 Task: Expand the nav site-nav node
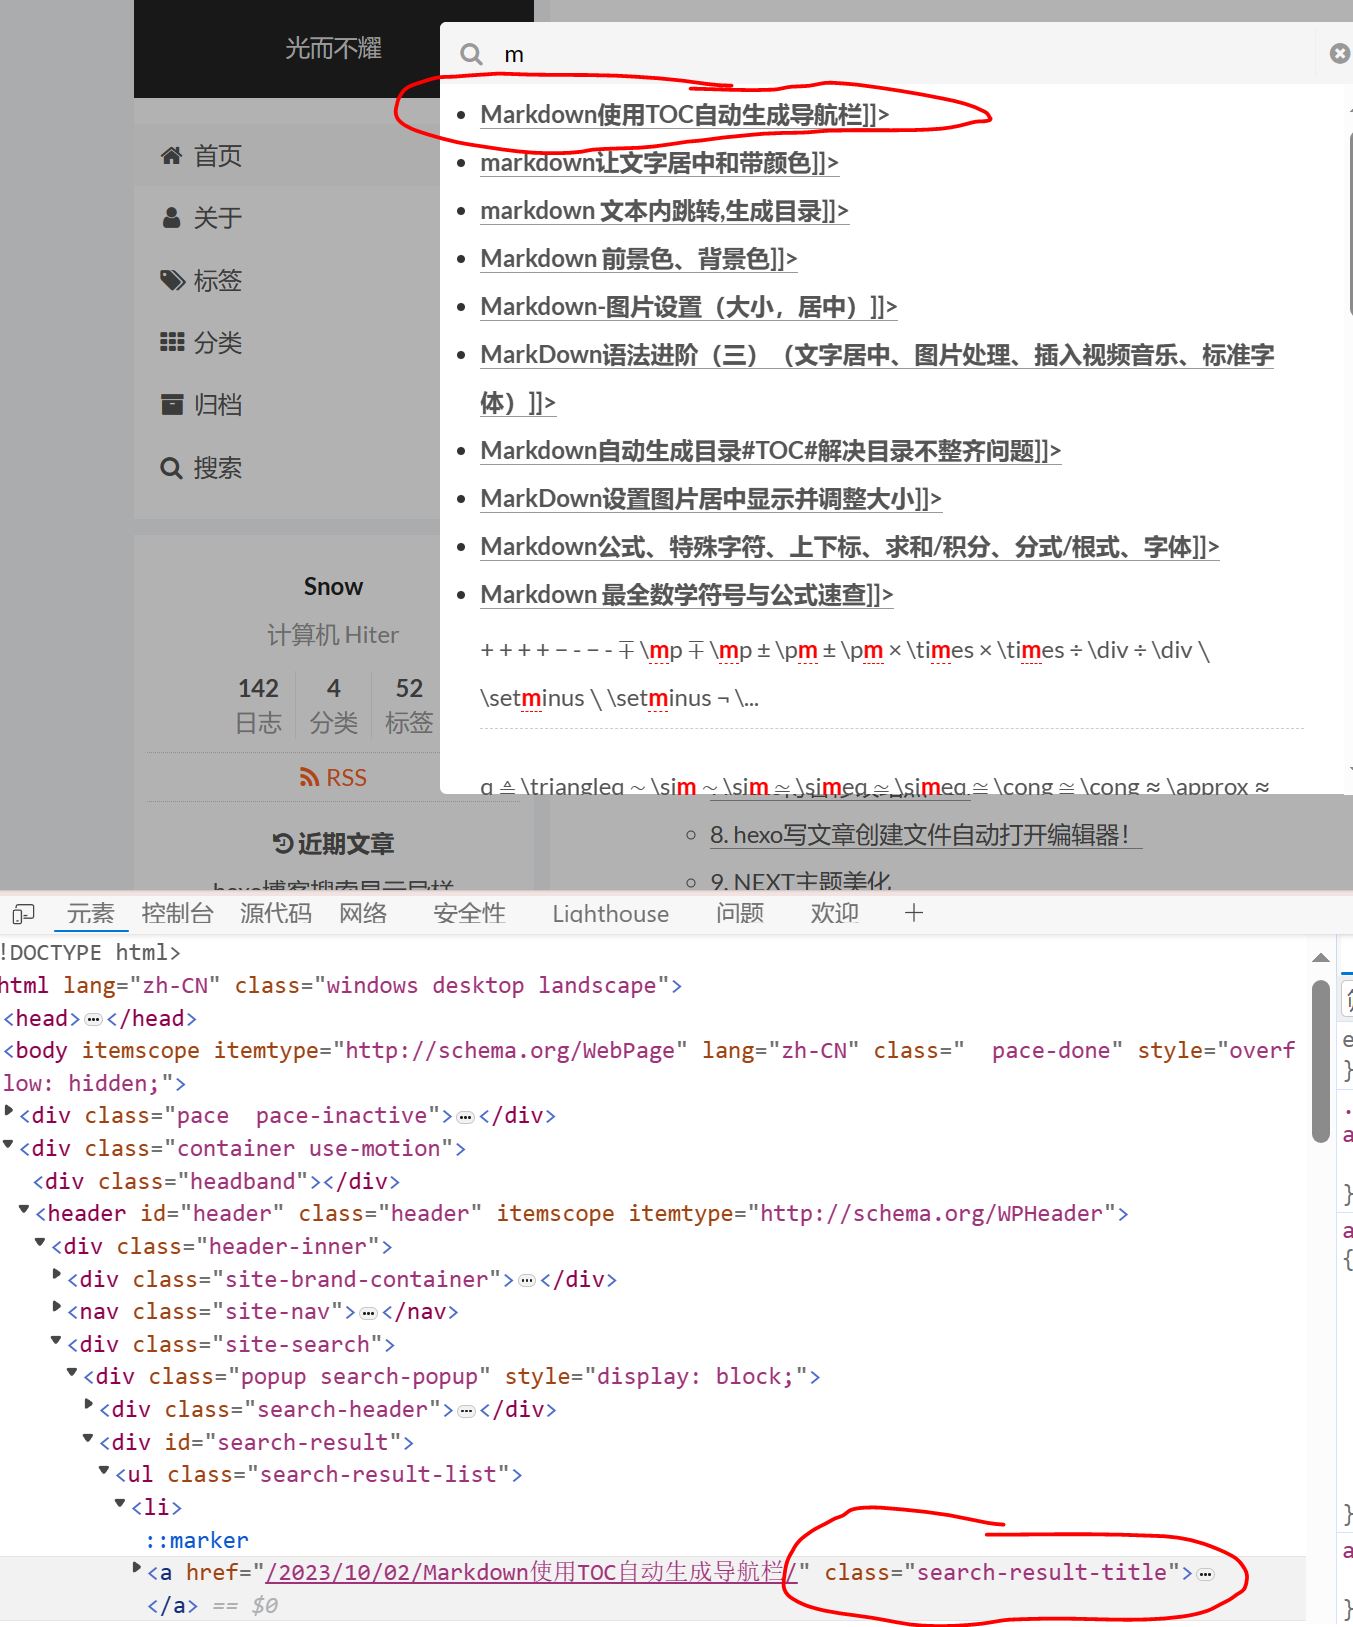58,1308
